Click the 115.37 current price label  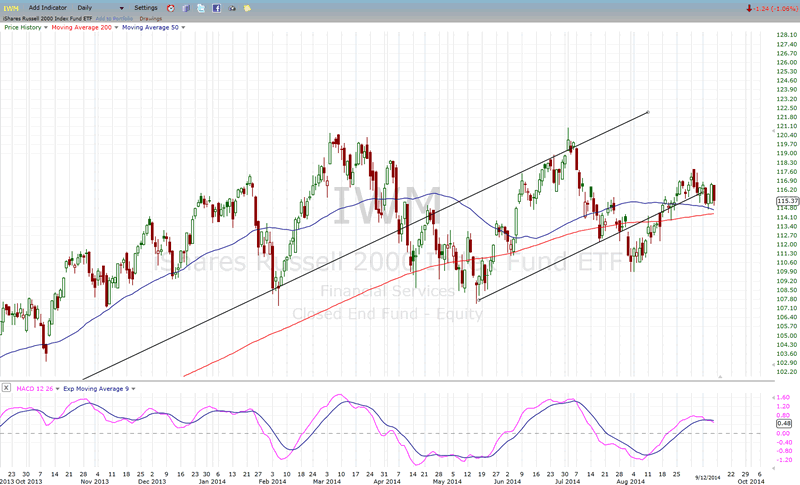pos(785,201)
